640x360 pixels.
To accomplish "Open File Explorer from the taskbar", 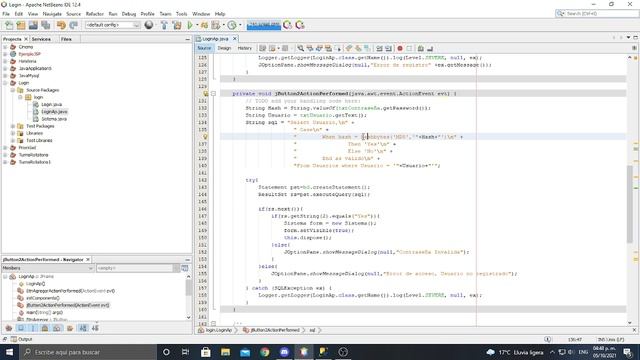I will click(225, 352).
